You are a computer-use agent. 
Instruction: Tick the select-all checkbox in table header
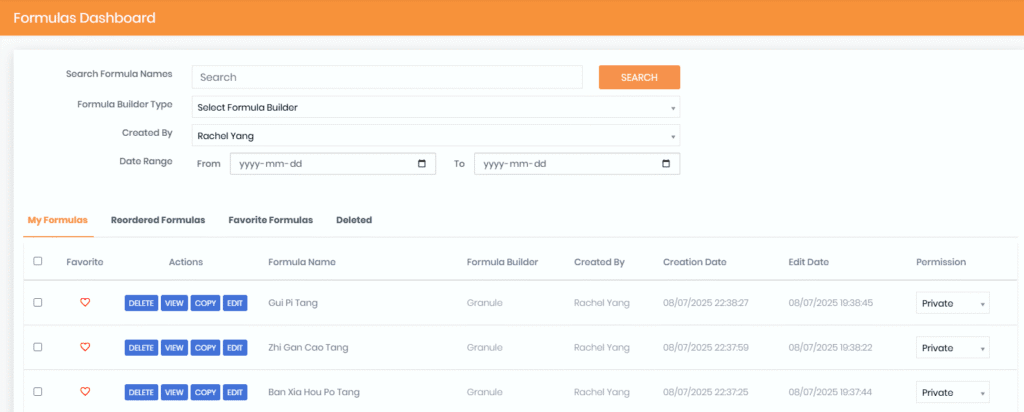point(38,261)
